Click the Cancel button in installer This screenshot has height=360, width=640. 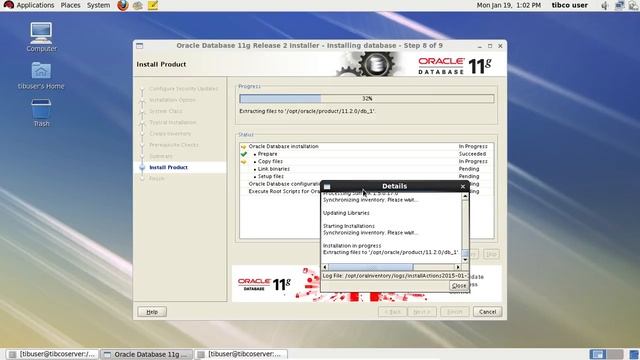pyautogui.click(x=487, y=312)
